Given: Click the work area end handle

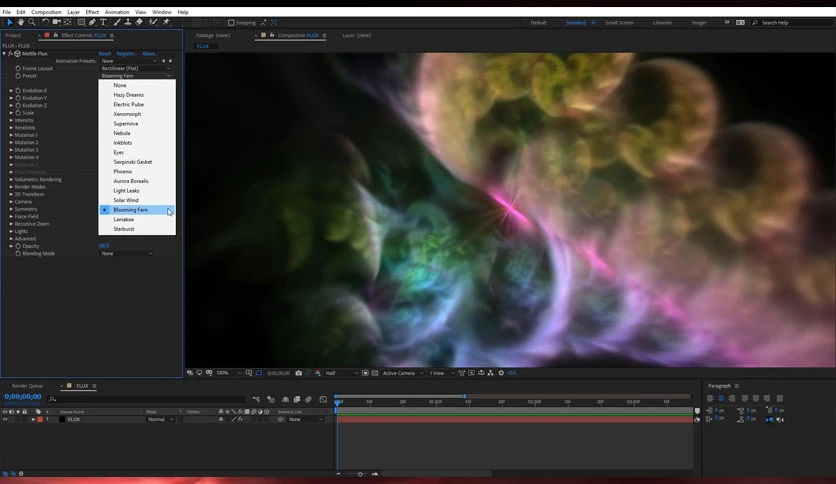Looking at the screenshot, I should click(465, 397).
